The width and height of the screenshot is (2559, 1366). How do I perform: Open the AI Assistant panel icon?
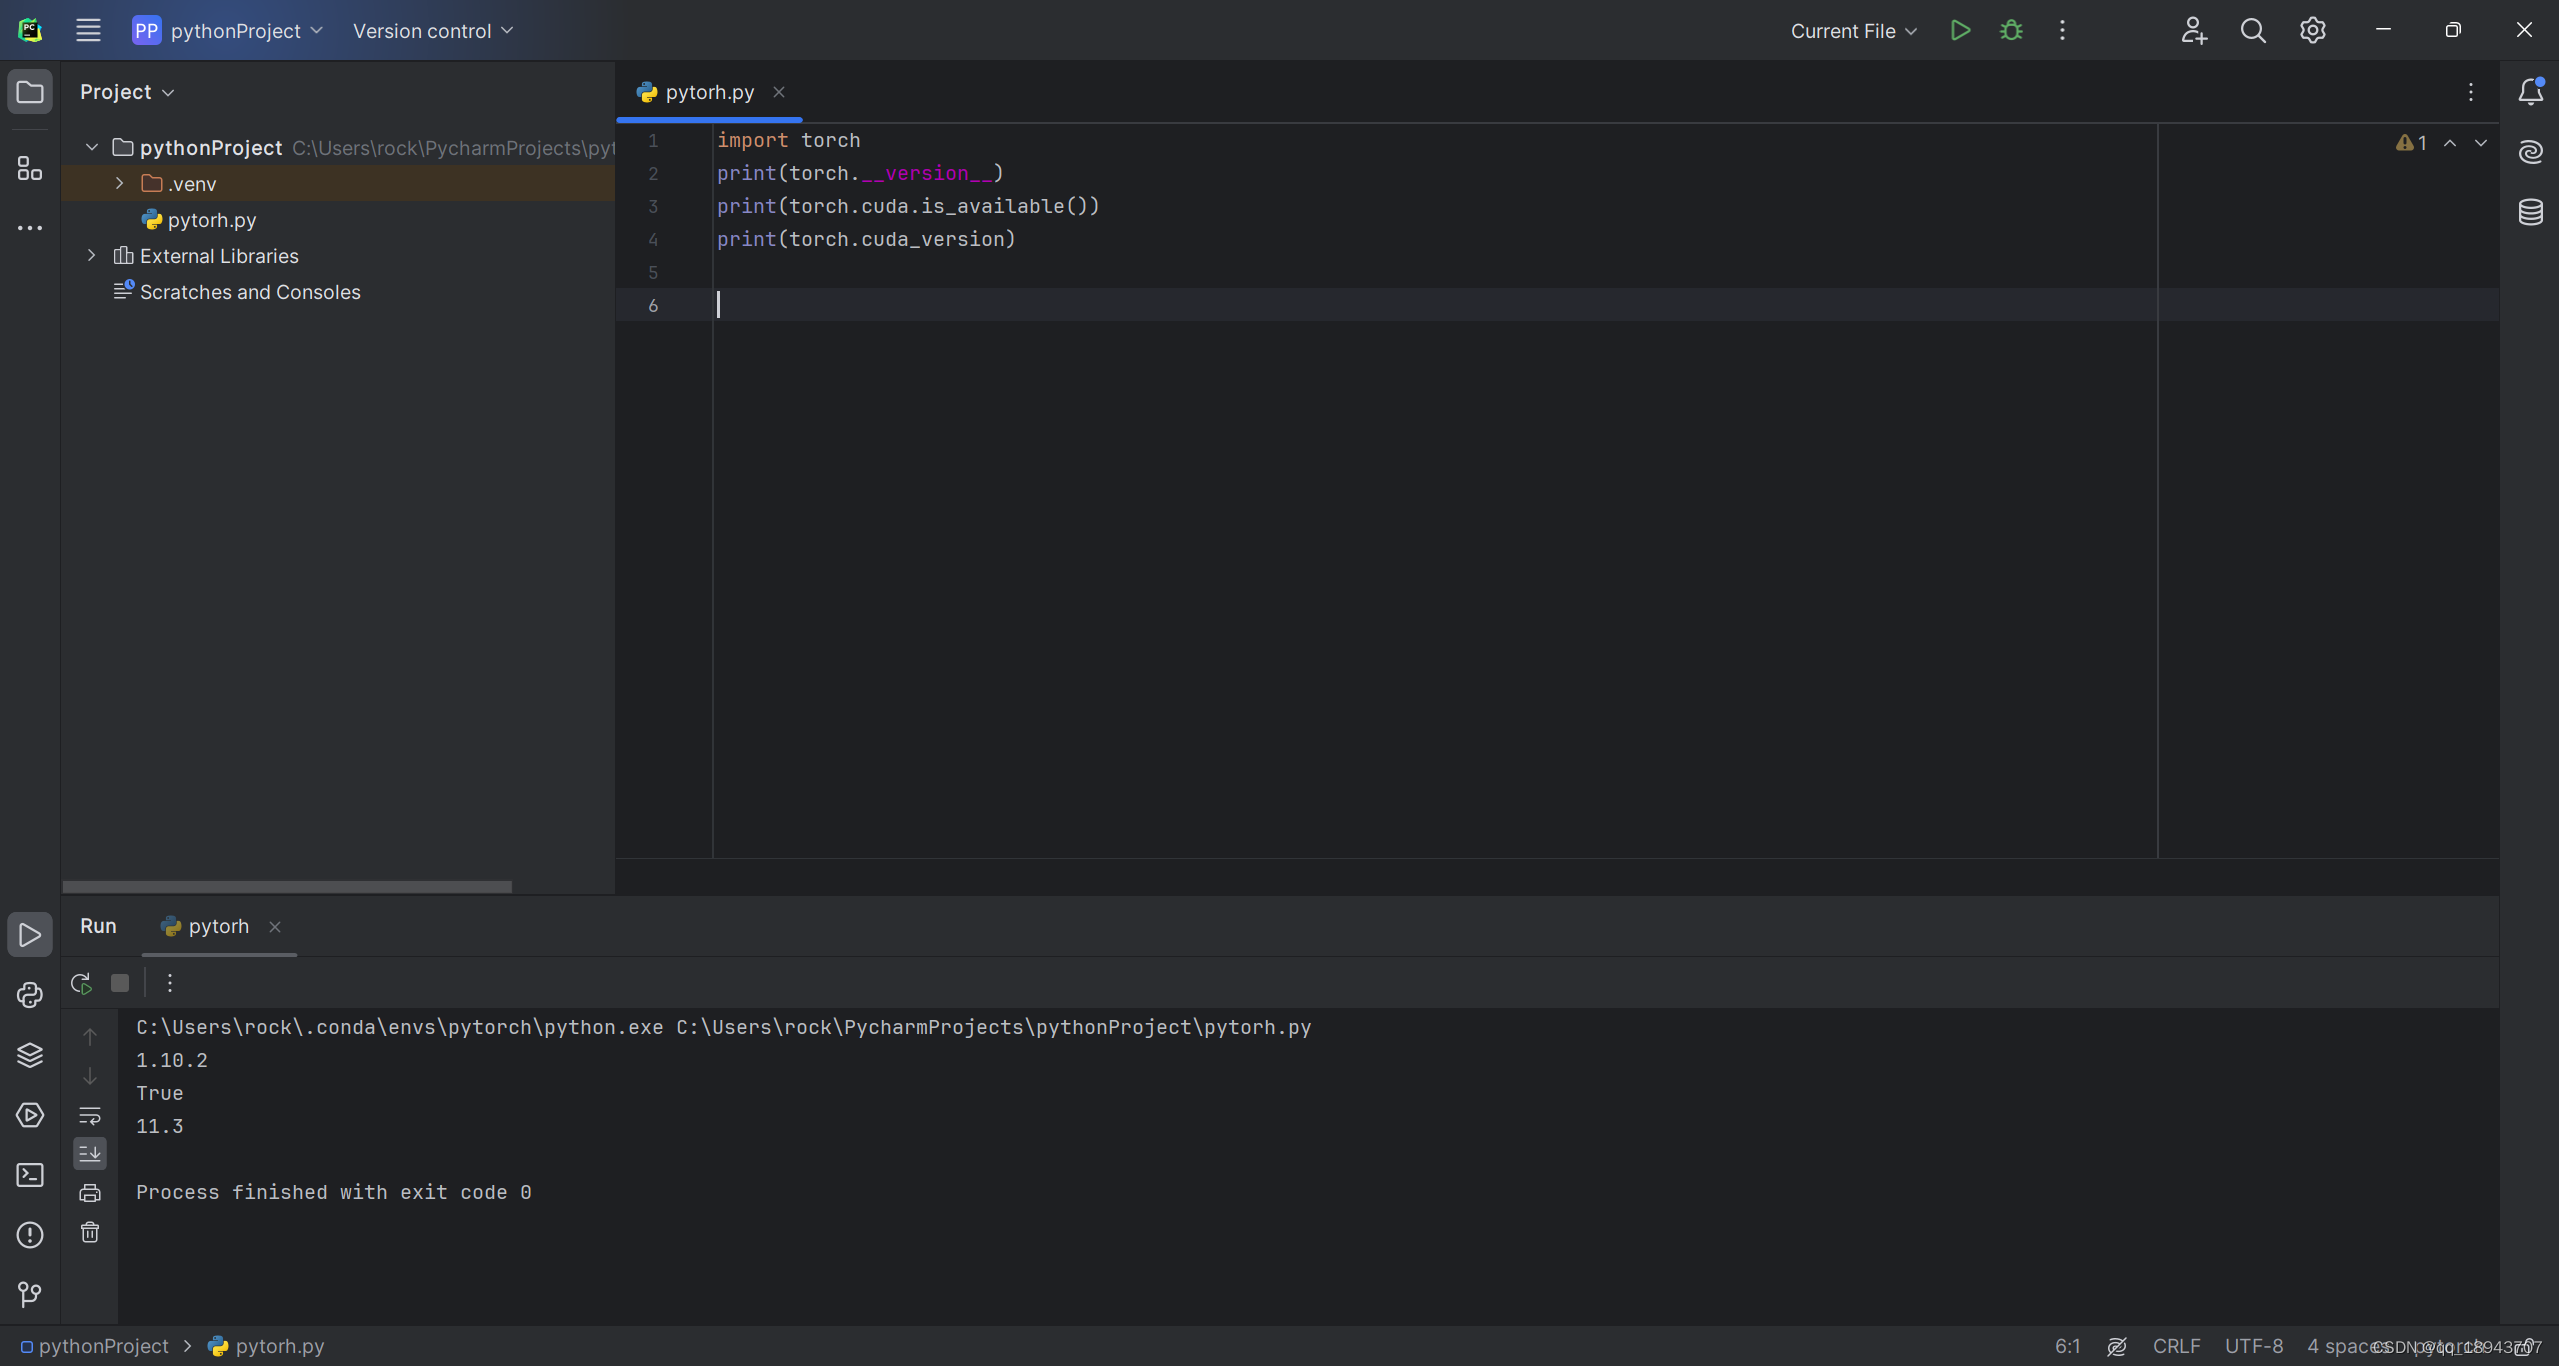click(2530, 152)
